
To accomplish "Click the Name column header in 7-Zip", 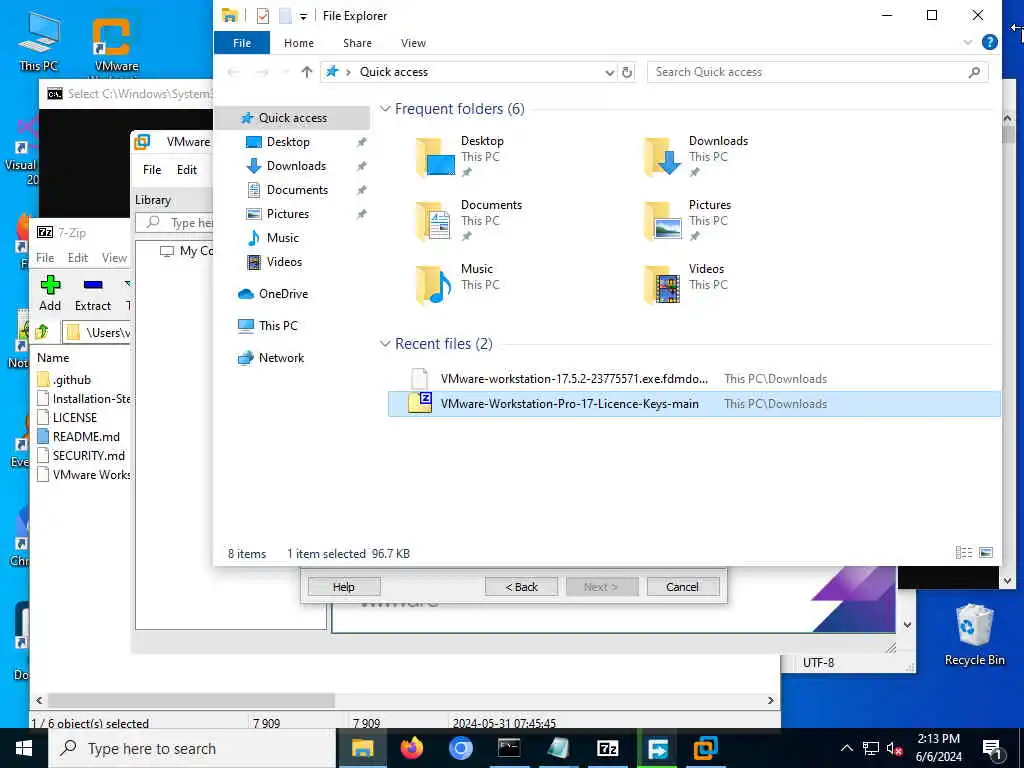I will pyautogui.click(x=53, y=358).
